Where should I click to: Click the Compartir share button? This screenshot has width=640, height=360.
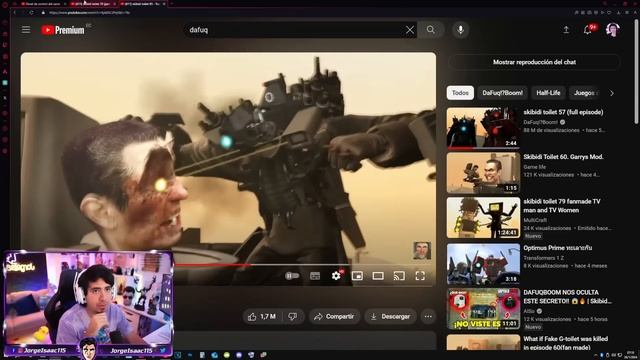(334, 316)
